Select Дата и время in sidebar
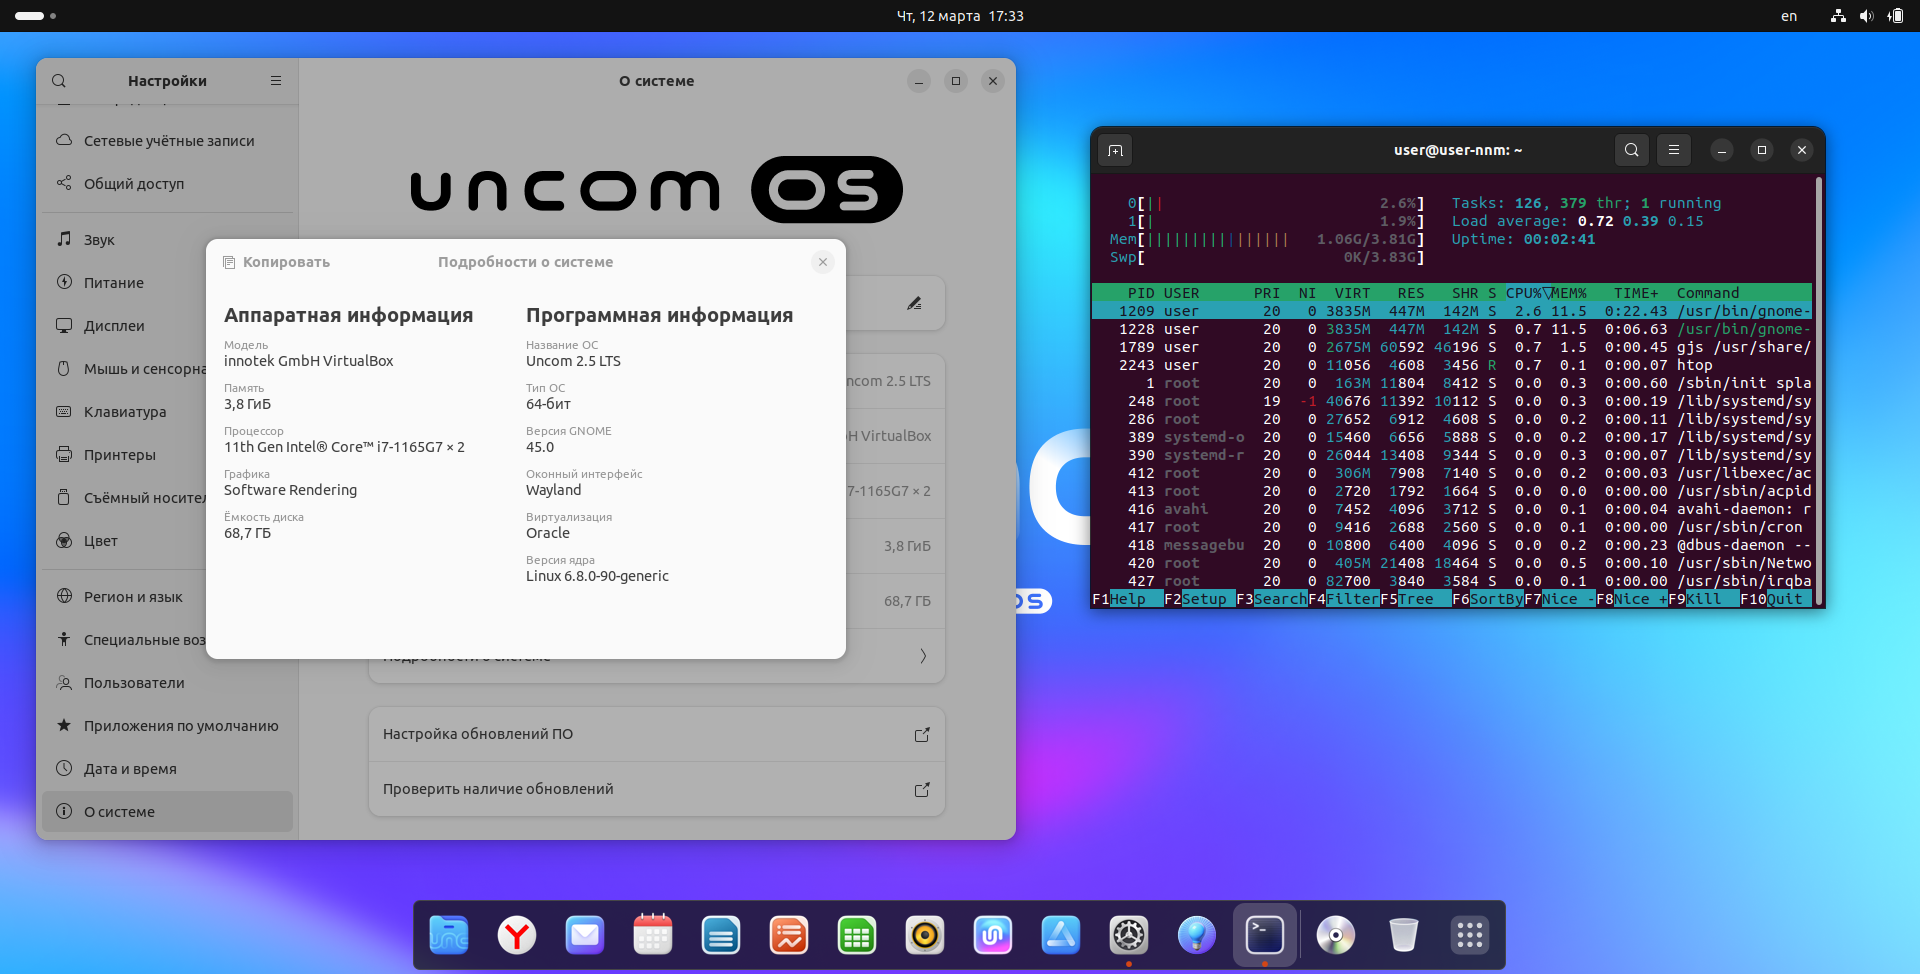 tap(130, 769)
